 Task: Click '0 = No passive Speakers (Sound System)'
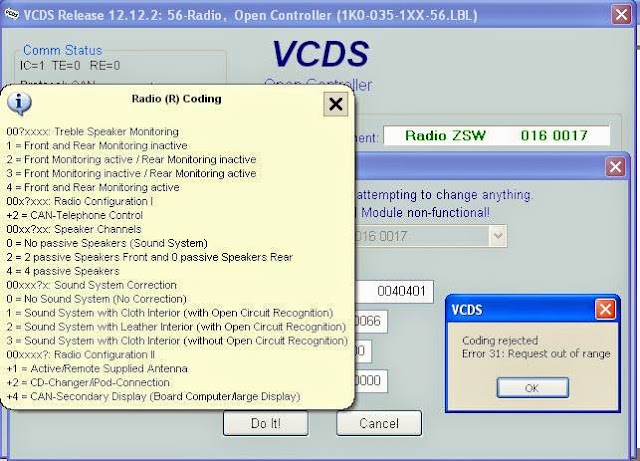point(107,243)
